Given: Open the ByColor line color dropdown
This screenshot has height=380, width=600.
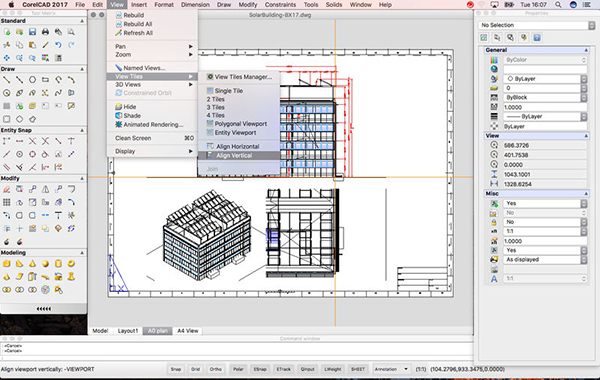Looking at the screenshot, I should coord(545,60).
